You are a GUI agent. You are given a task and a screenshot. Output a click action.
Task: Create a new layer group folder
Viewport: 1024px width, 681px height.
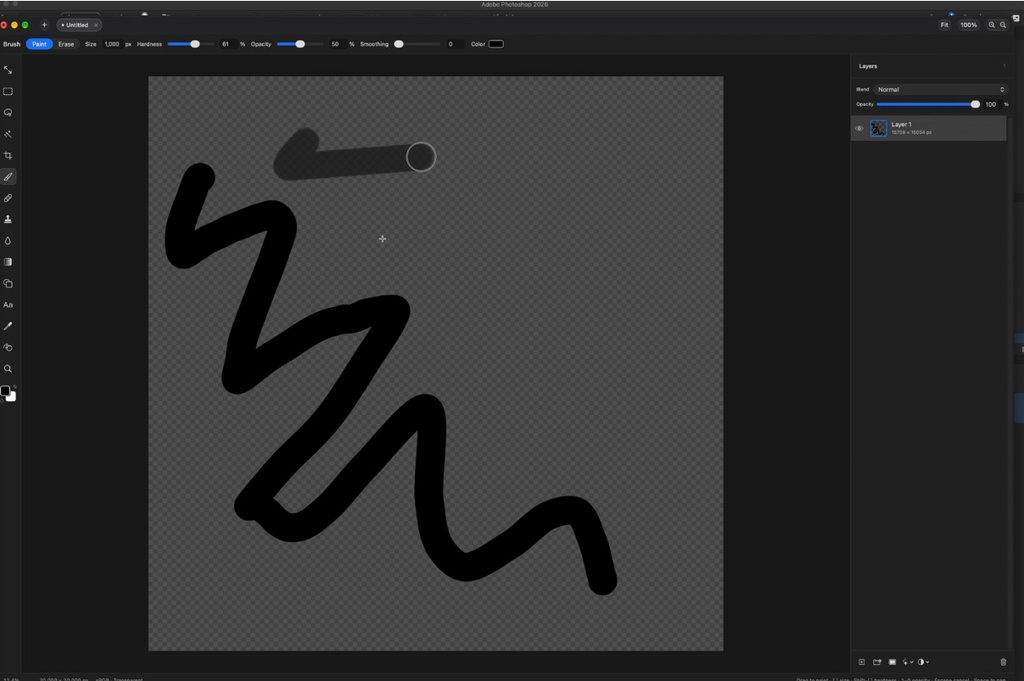point(877,662)
